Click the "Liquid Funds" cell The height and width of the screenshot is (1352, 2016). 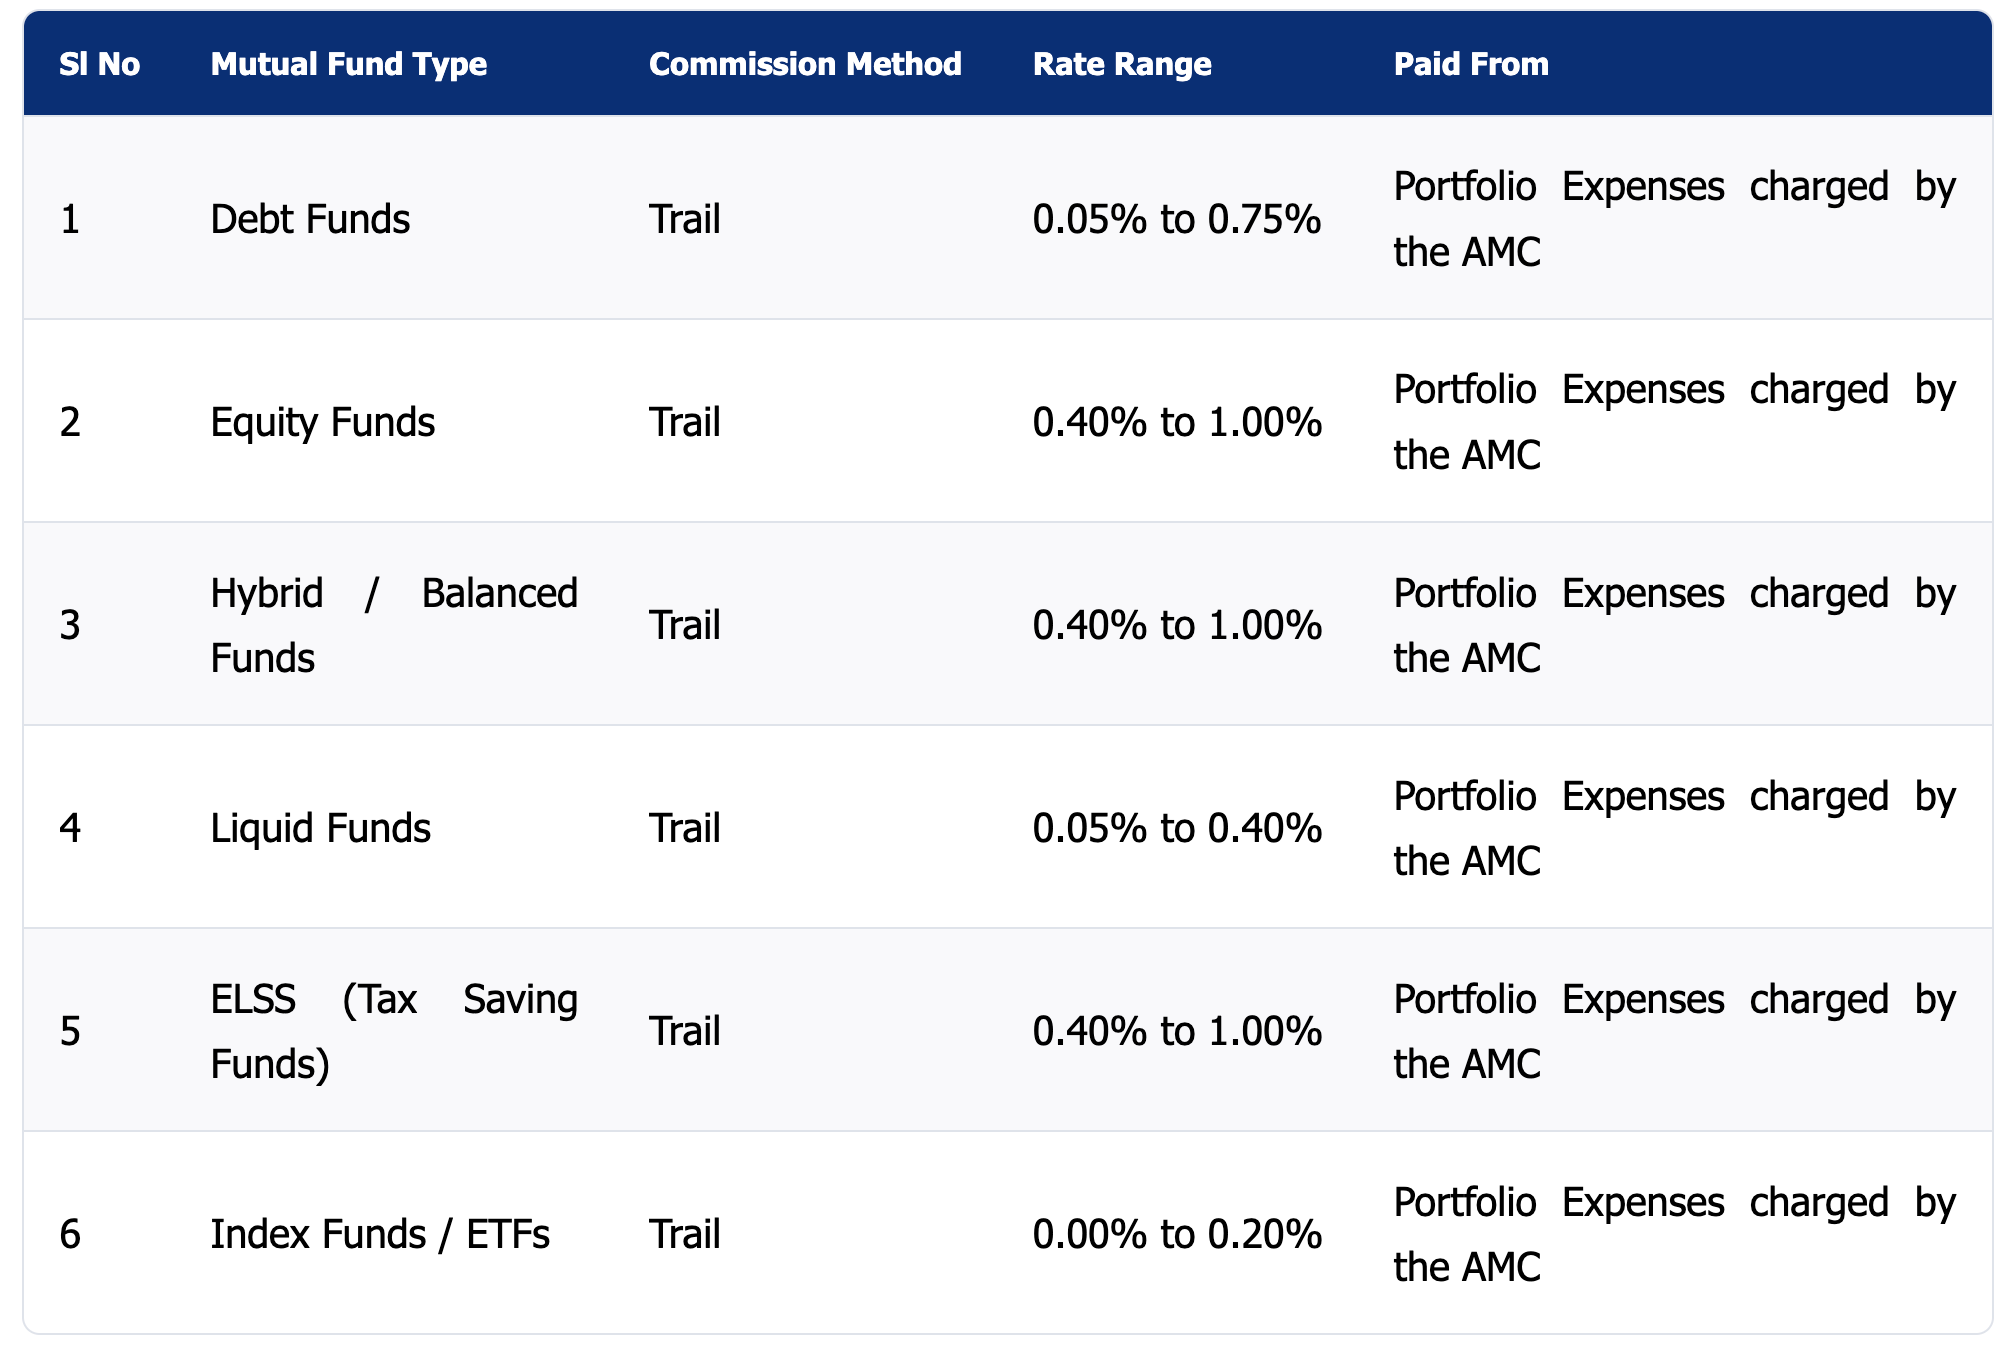point(320,828)
